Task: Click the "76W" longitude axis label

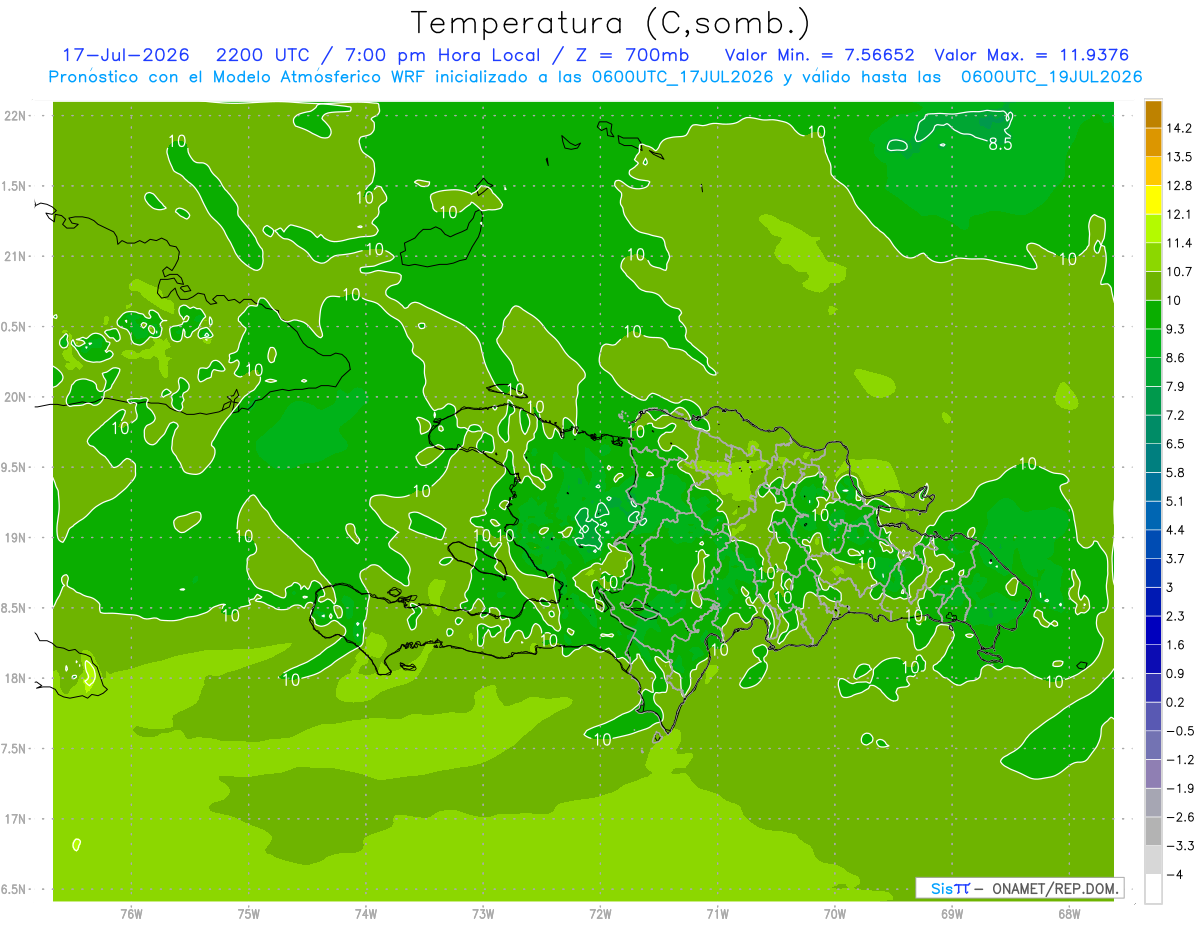Action: click(131, 913)
